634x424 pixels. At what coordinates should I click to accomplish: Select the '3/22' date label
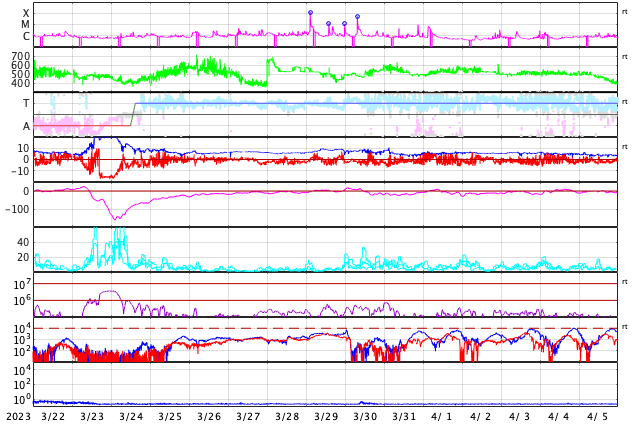(x=53, y=417)
